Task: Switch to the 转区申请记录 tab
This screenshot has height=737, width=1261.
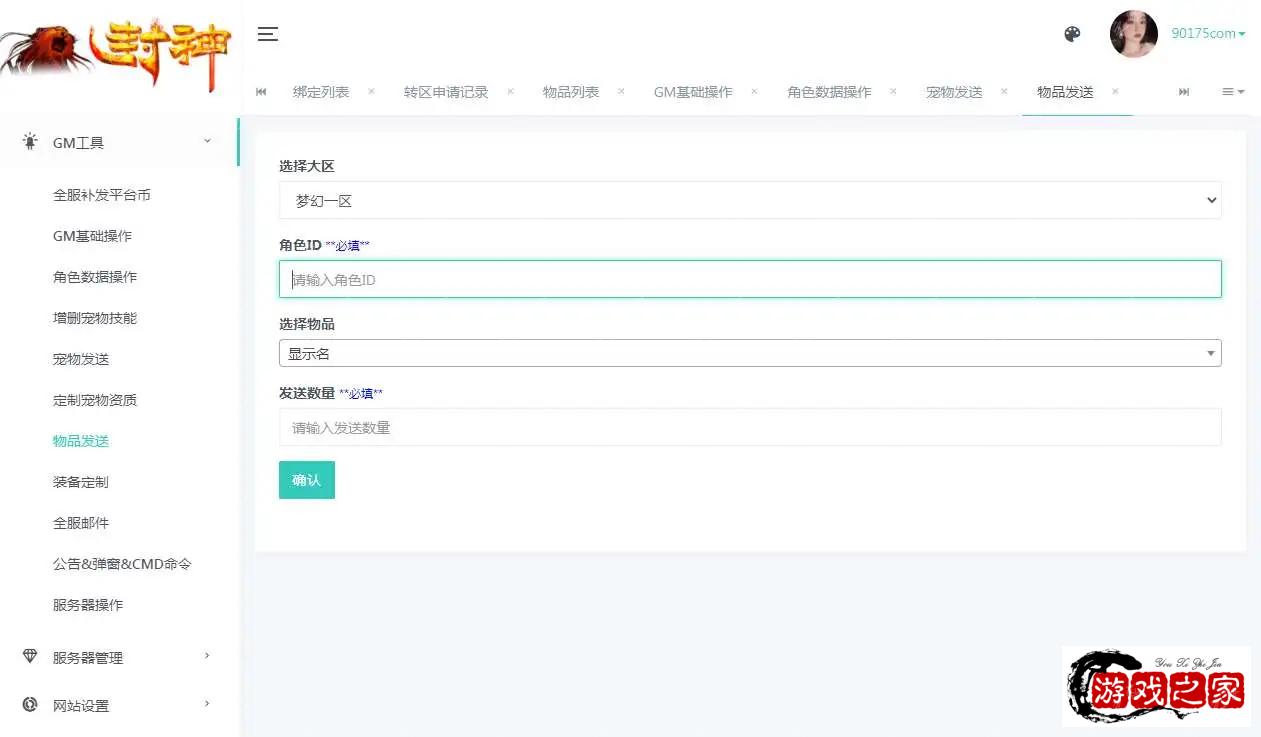Action: click(446, 92)
